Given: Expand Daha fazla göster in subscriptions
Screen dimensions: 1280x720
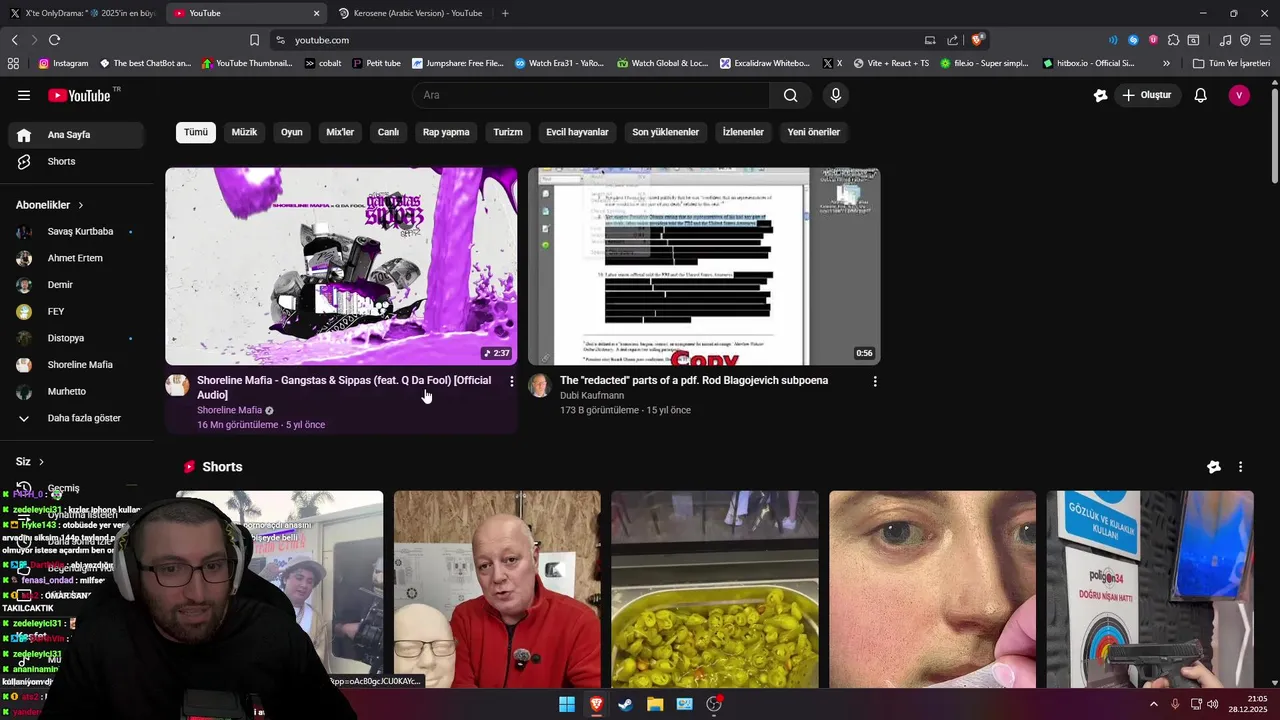Looking at the screenshot, I should click(76, 418).
